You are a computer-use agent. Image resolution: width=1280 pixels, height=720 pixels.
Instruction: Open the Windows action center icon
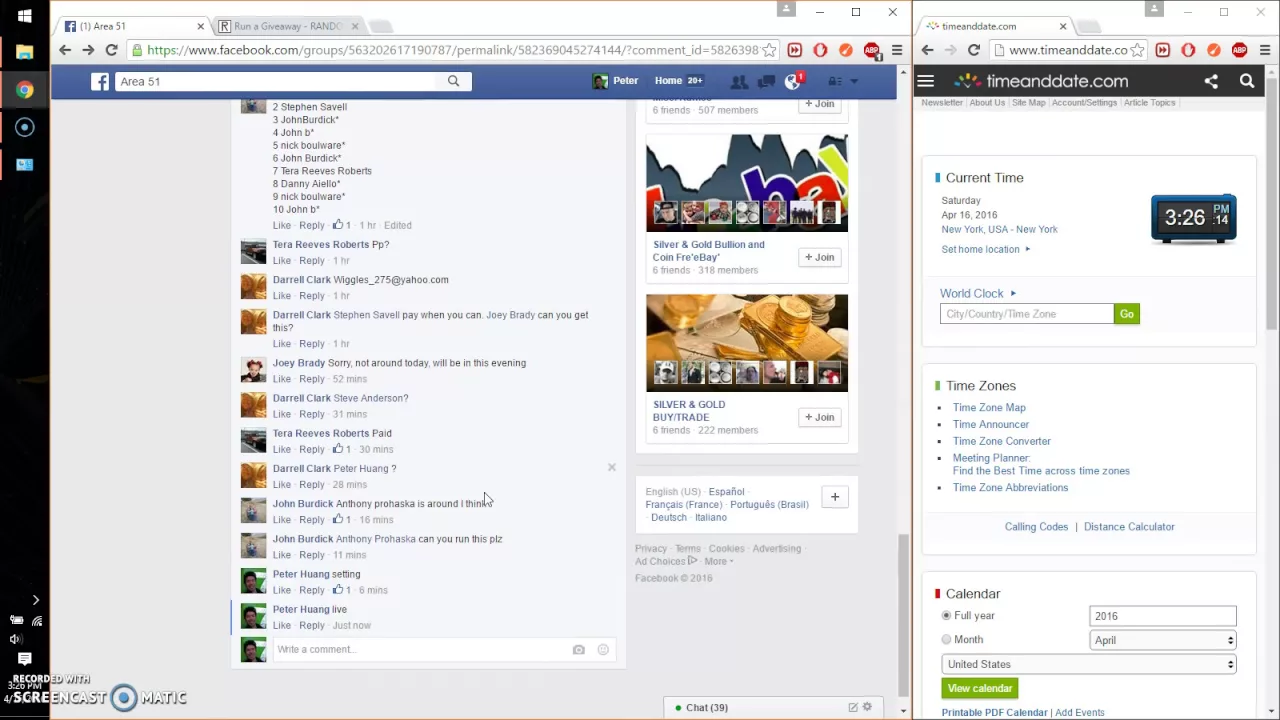click(x=25, y=659)
